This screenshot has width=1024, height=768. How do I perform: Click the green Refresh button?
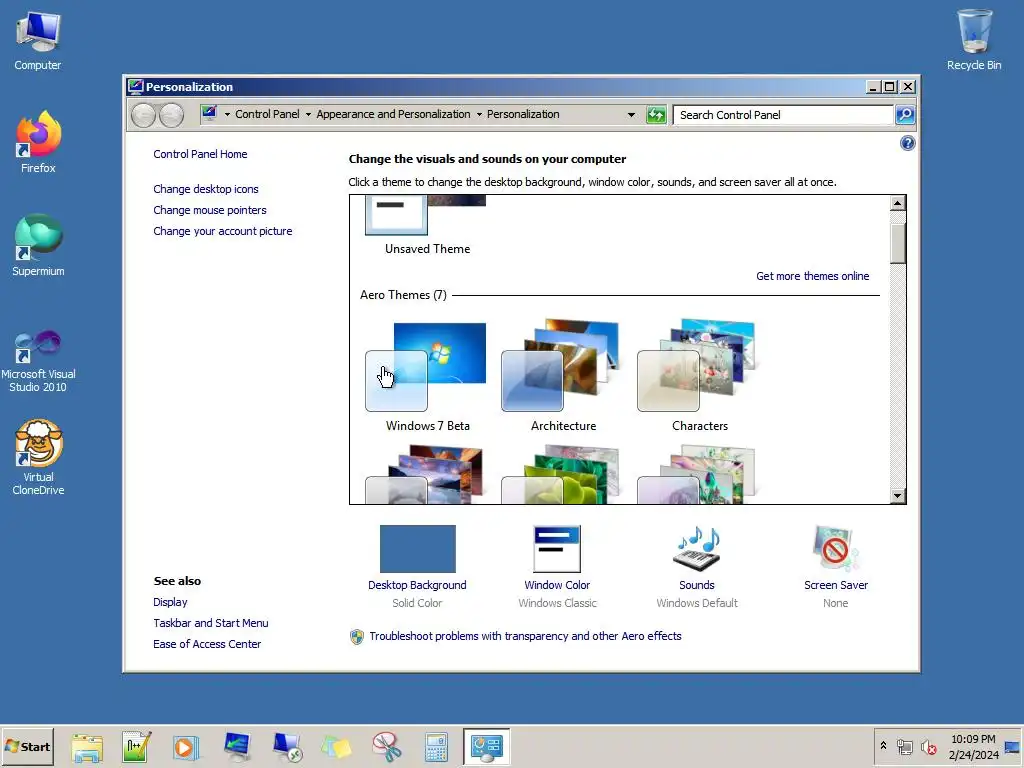[656, 115]
